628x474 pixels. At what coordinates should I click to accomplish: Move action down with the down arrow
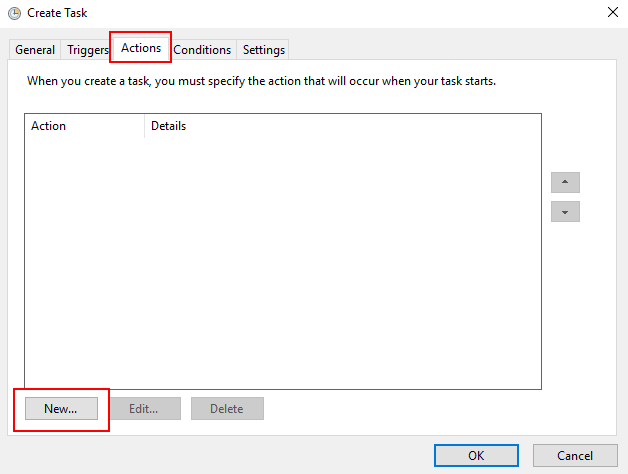click(565, 212)
